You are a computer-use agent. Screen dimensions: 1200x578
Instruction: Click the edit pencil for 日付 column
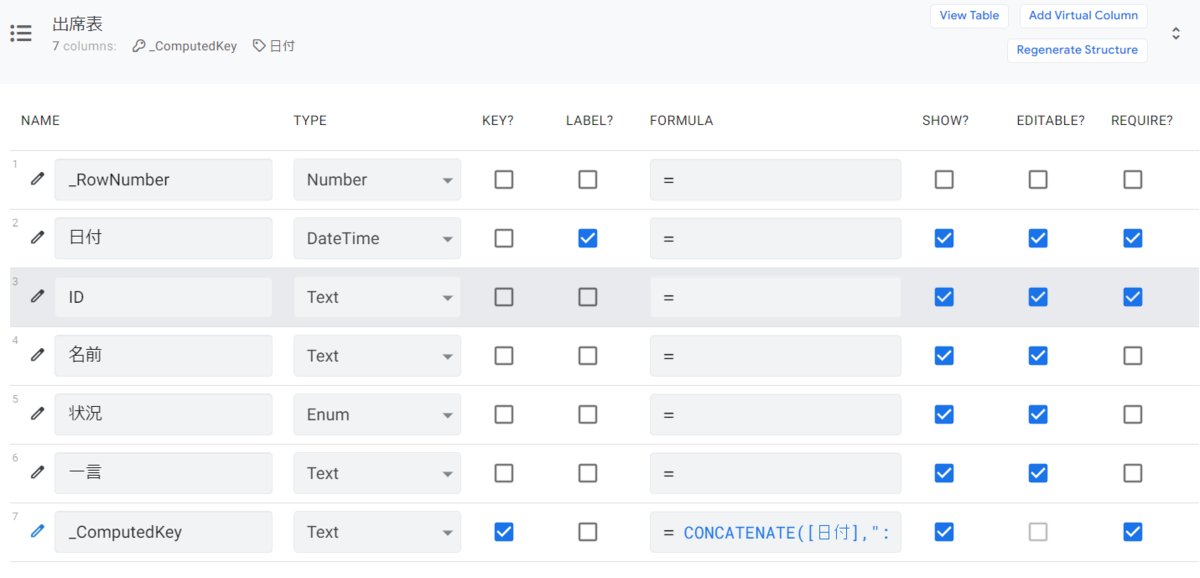[x=38, y=238]
